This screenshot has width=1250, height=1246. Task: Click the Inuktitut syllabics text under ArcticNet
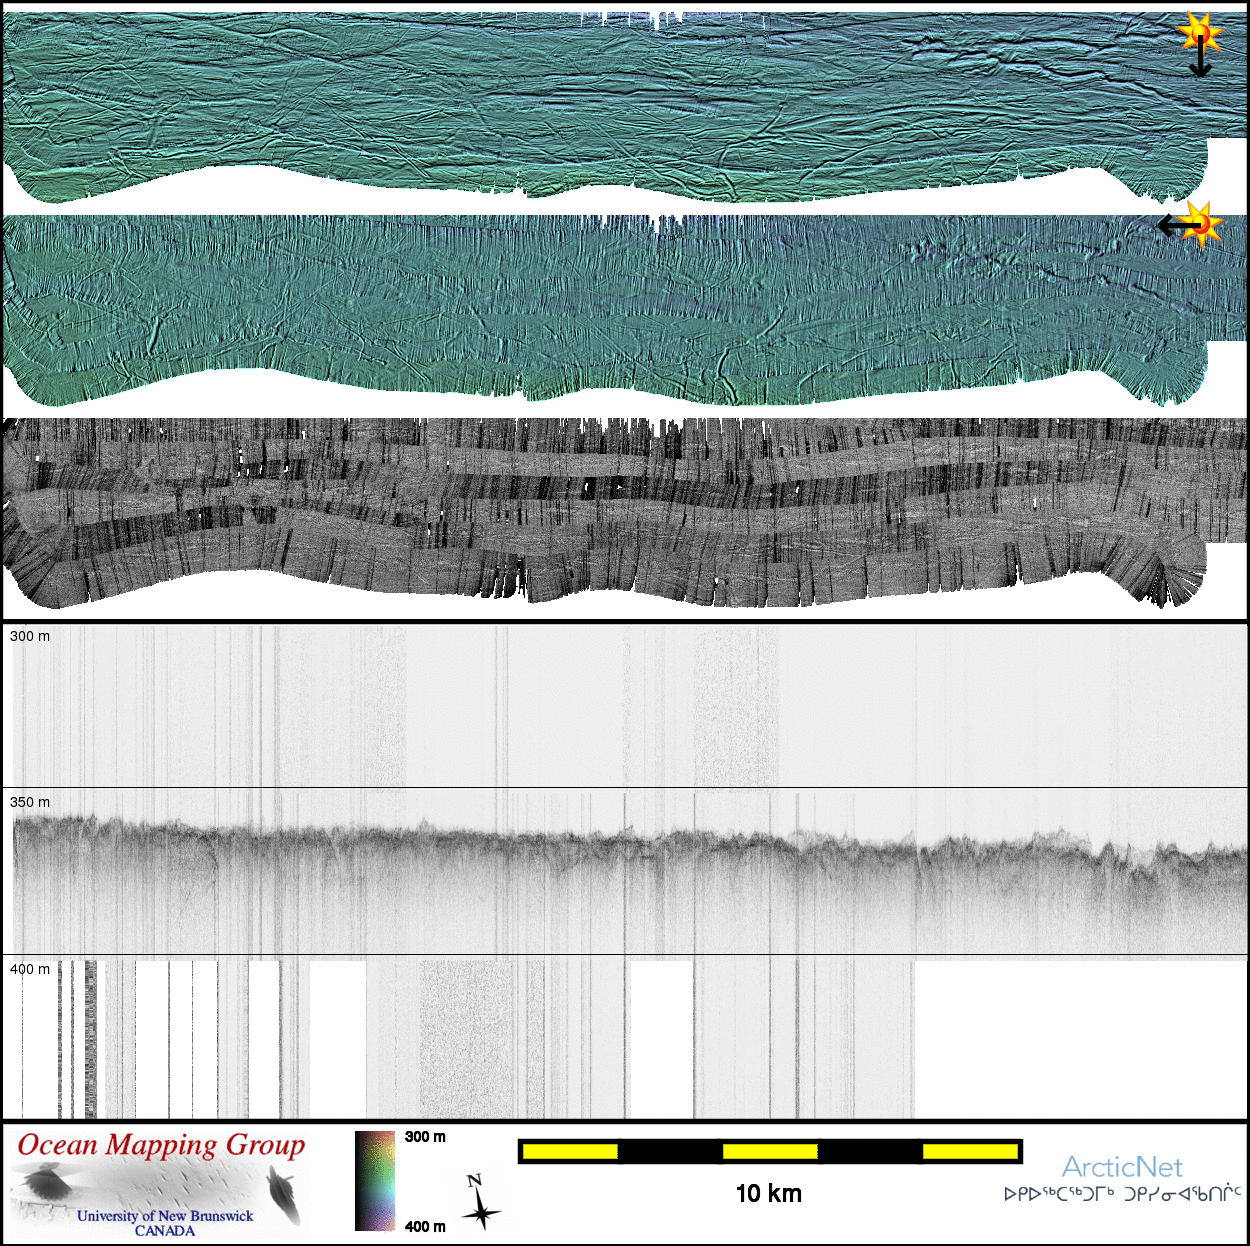(x=1122, y=1194)
